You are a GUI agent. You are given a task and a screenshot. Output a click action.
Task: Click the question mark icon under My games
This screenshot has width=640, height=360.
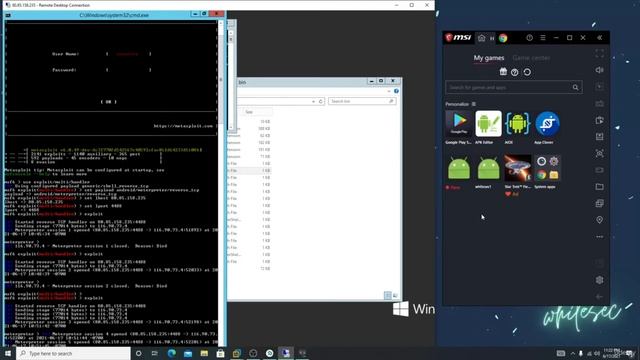coord(515,72)
